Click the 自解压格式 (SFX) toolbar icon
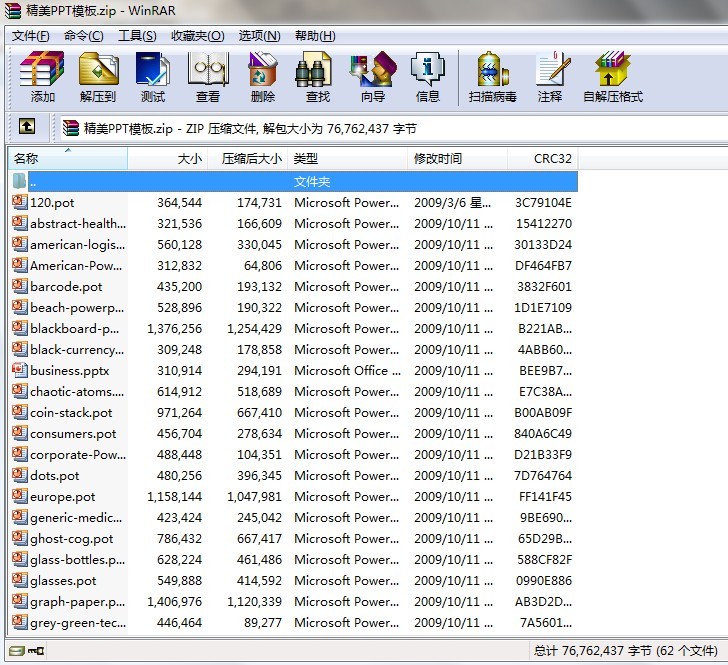 [x=612, y=69]
